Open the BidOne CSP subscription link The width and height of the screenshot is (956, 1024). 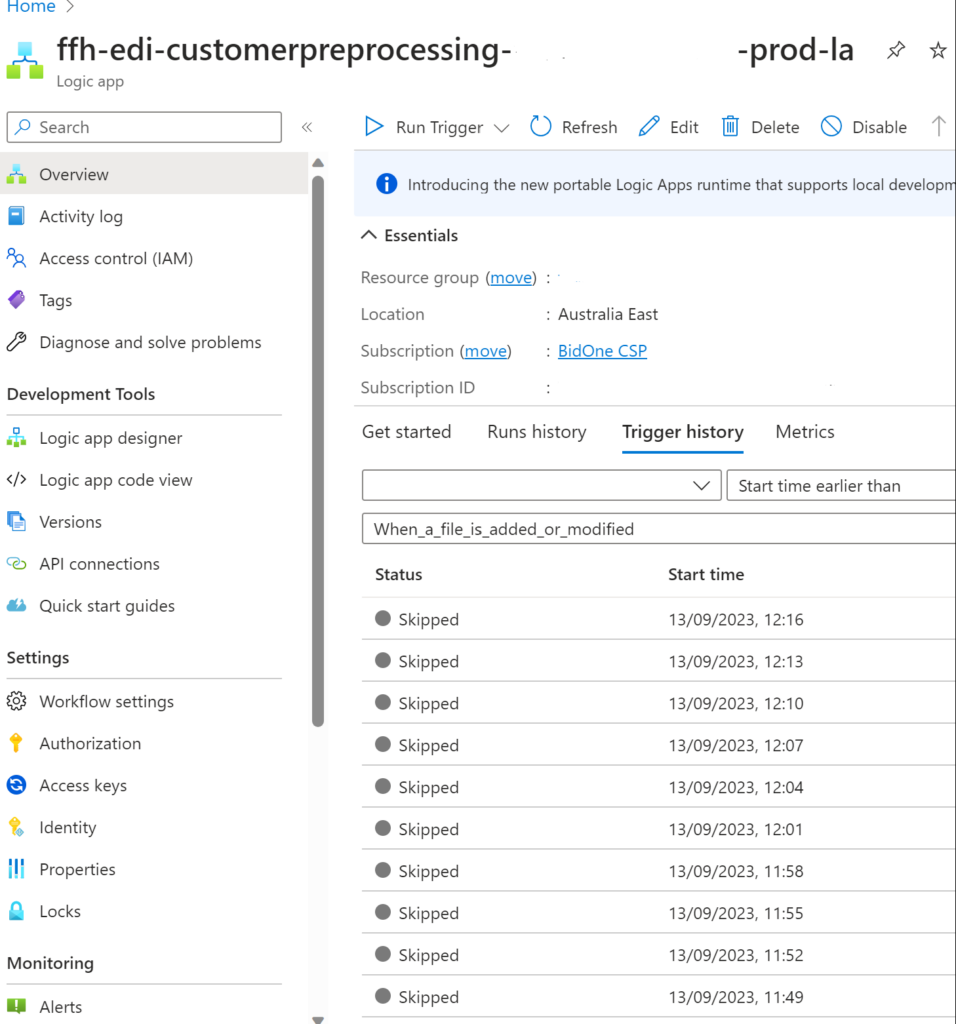coord(602,351)
